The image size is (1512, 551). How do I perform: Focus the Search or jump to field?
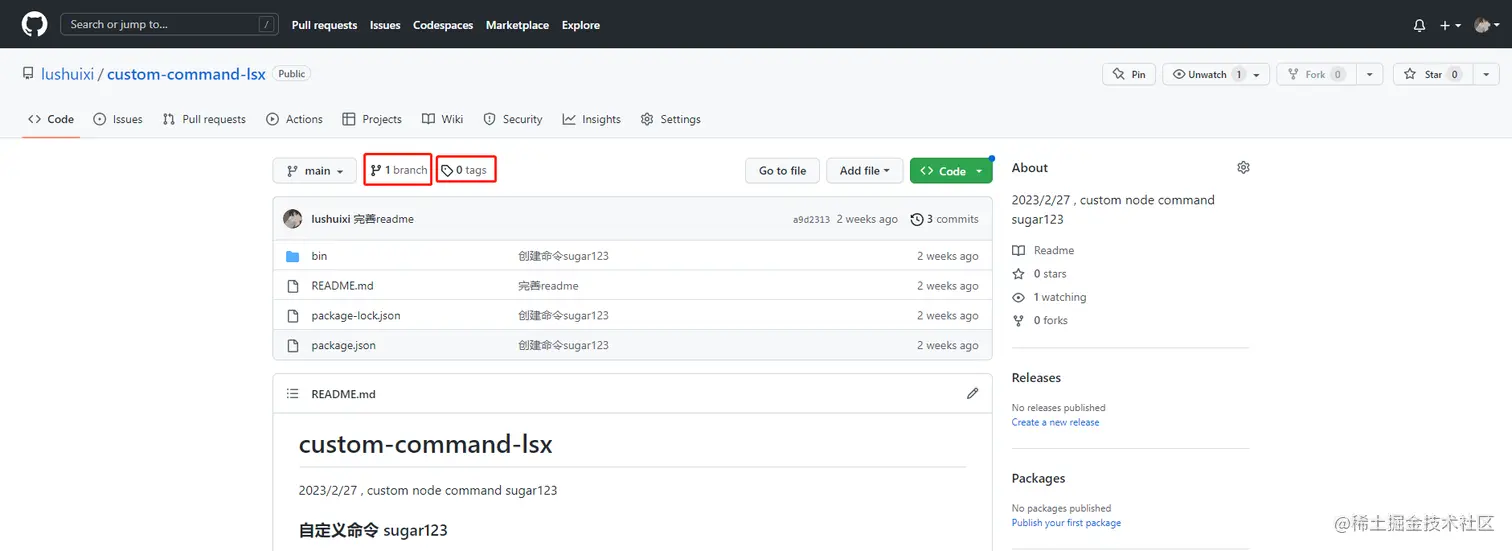170,24
